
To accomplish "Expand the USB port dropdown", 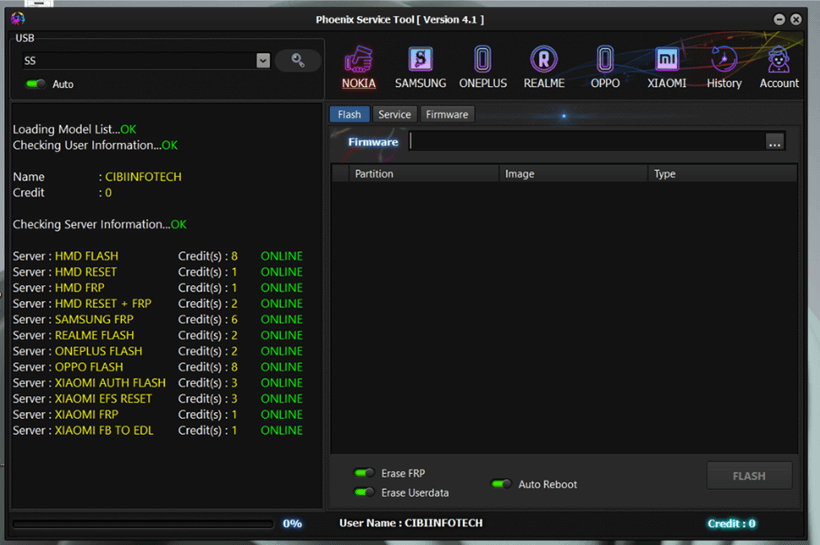I will (263, 61).
